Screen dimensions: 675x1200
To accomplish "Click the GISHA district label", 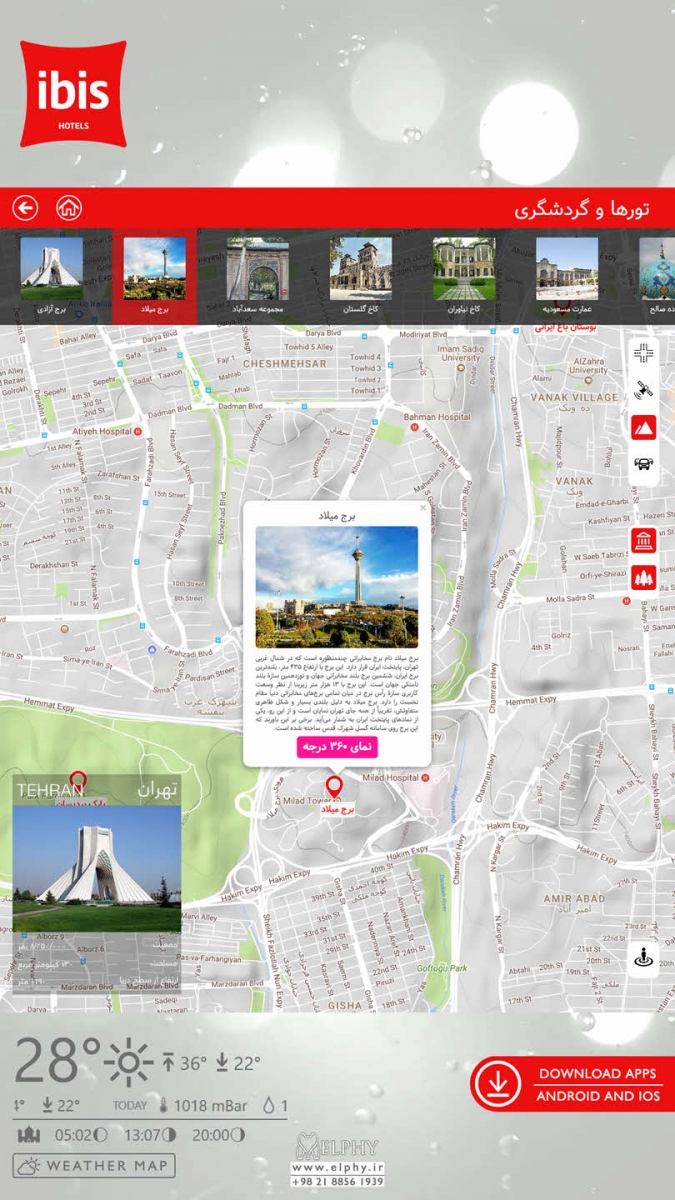I will click(x=346, y=1005).
